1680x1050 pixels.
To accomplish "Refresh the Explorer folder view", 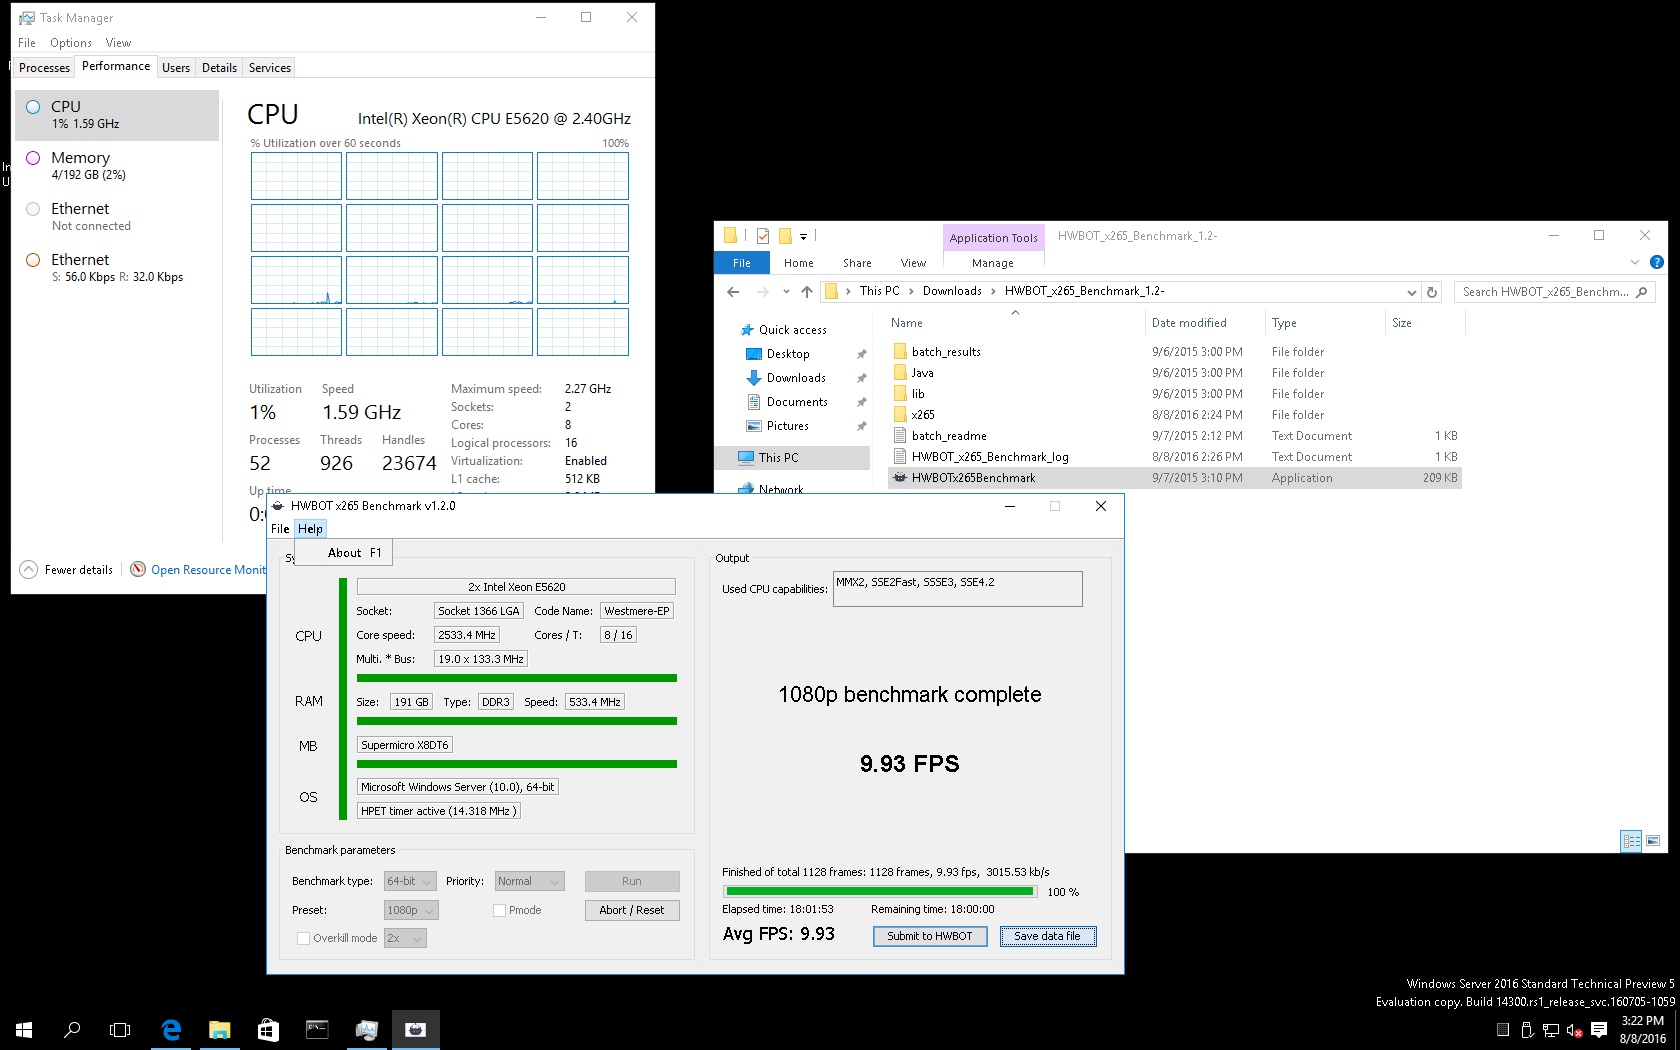I will (1432, 292).
